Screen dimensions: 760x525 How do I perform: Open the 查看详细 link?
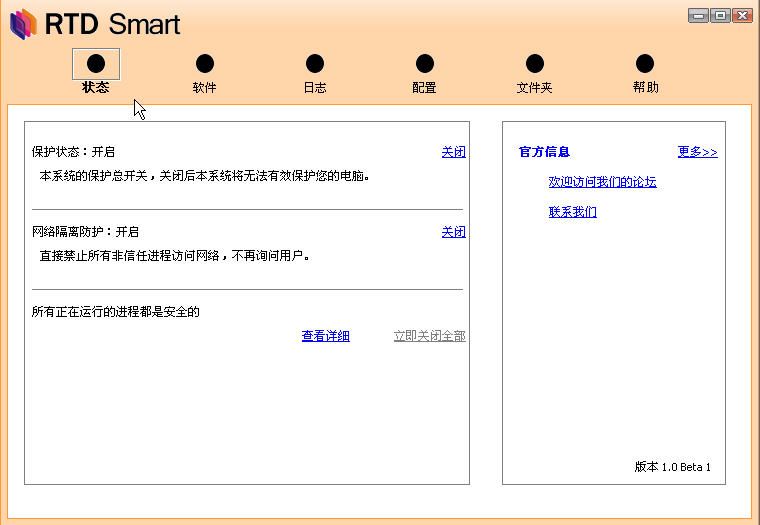[x=326, y=336]
